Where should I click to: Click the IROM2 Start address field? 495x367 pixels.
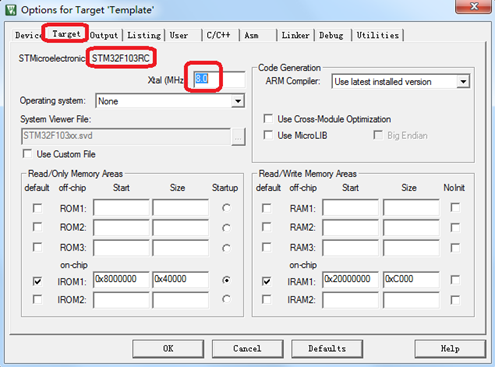pos(121,300)
